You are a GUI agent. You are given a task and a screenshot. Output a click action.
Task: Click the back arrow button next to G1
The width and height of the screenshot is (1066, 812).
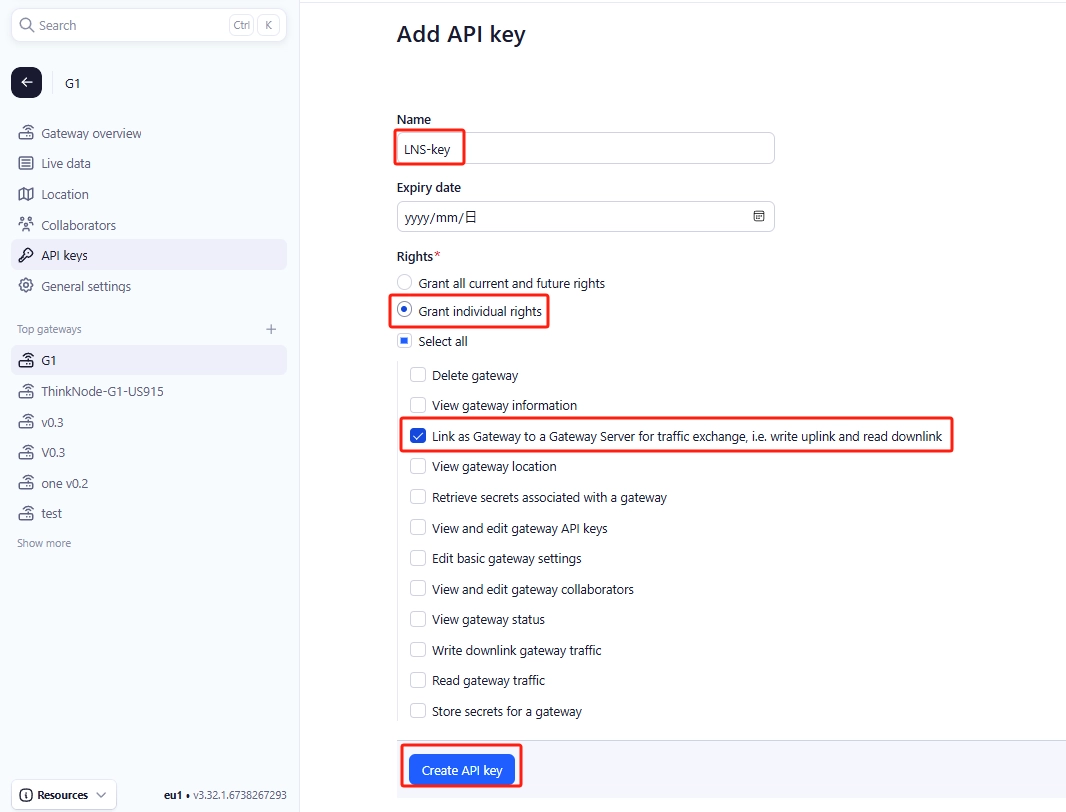coord(27,83)
